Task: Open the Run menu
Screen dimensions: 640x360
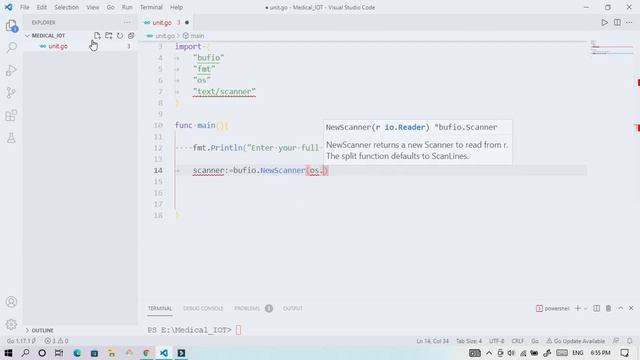Action: [x=127, y=7]
